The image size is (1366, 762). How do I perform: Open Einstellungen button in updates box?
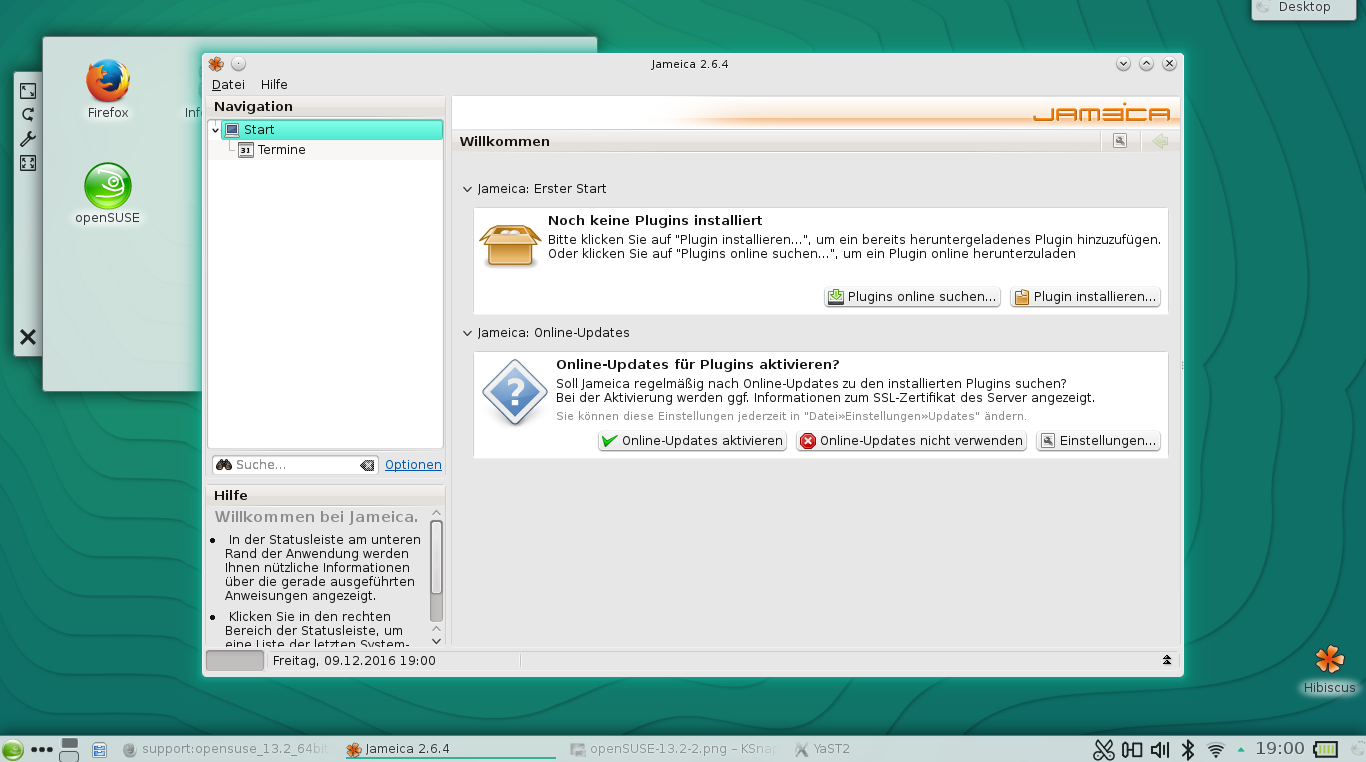tap(1098, 441)
